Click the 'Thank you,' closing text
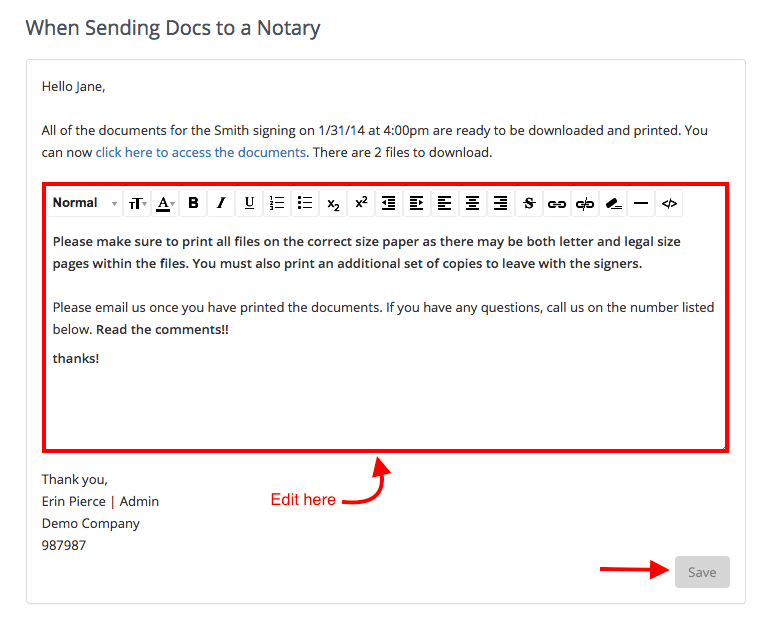The height and width of the screenshot is (622, 773). (74, 480)
